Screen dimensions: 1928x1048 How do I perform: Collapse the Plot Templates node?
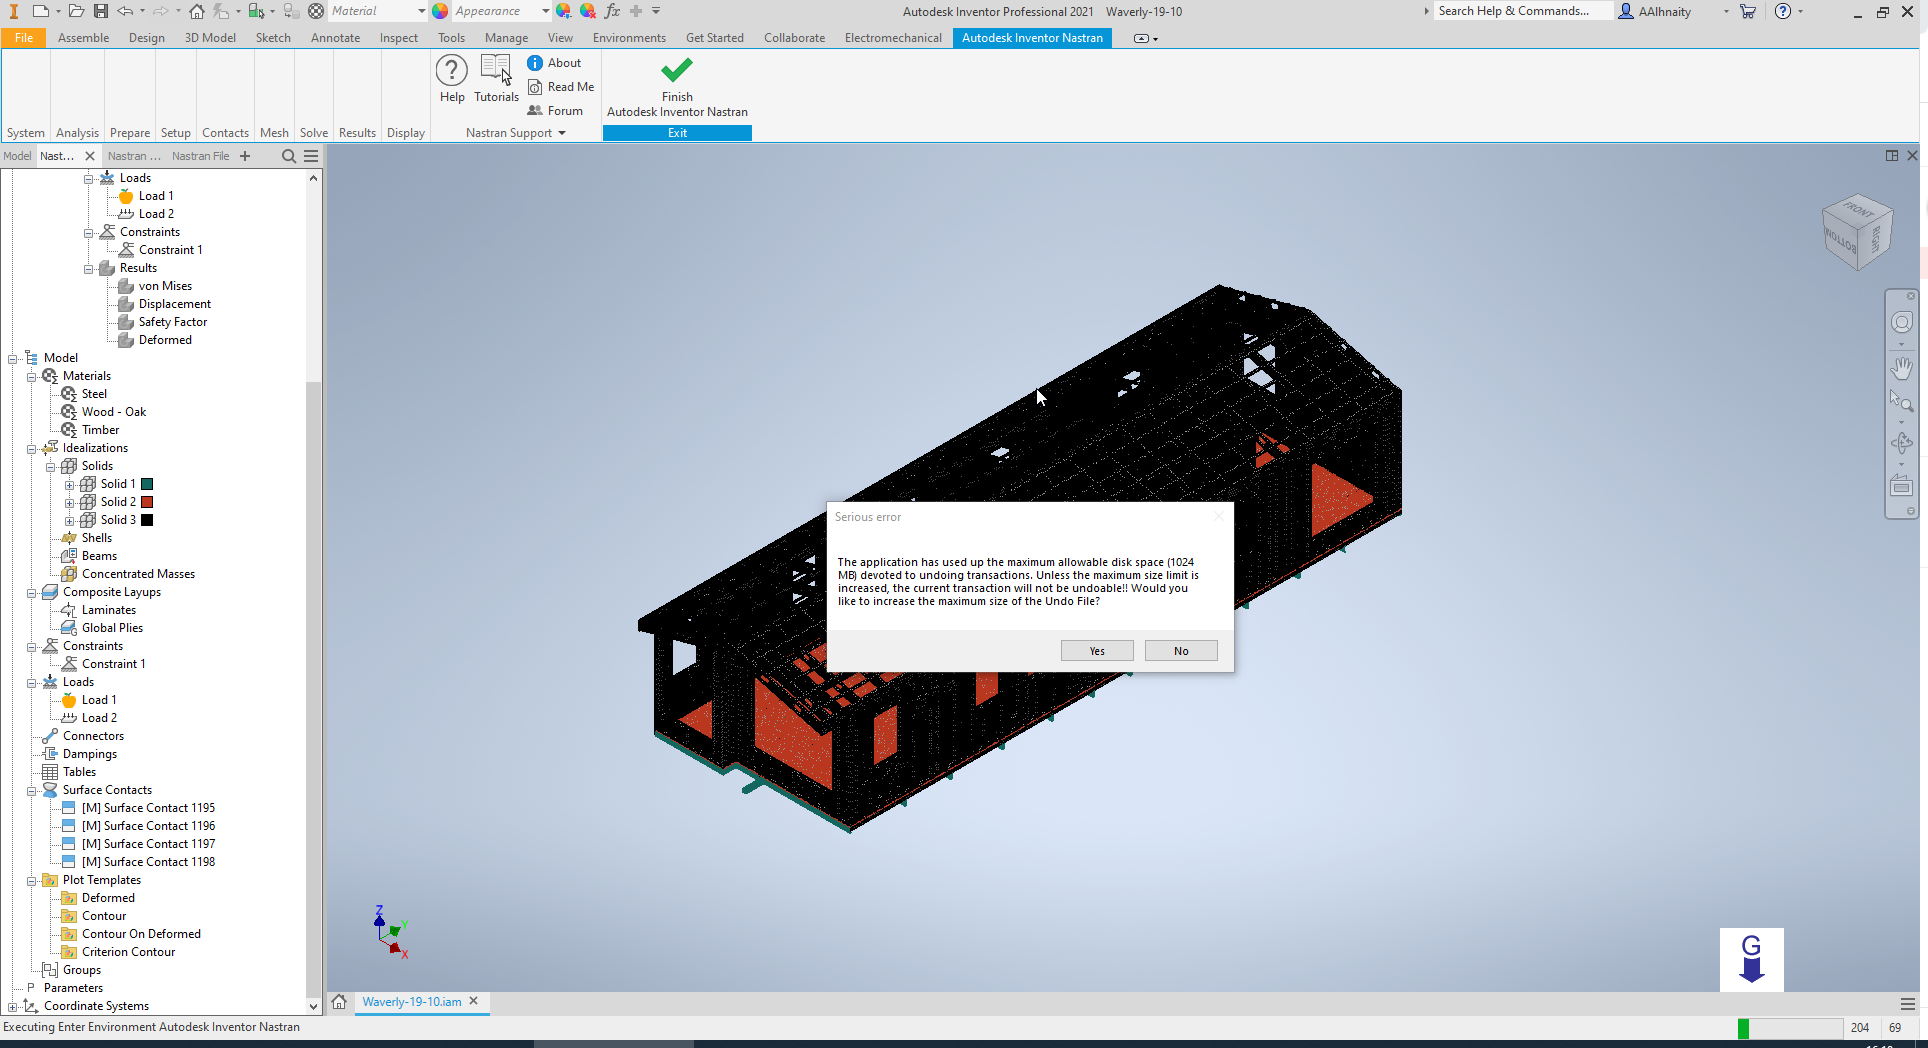[32, 880]
